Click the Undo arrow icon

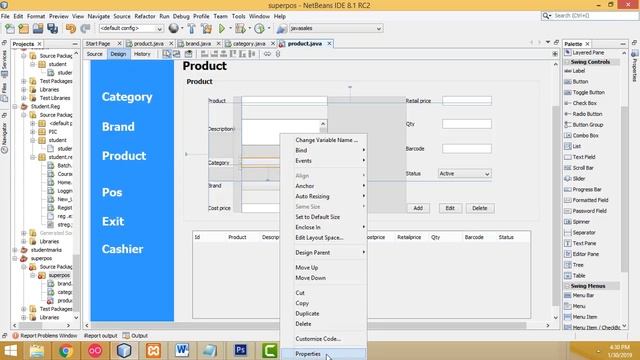point(71,29)
